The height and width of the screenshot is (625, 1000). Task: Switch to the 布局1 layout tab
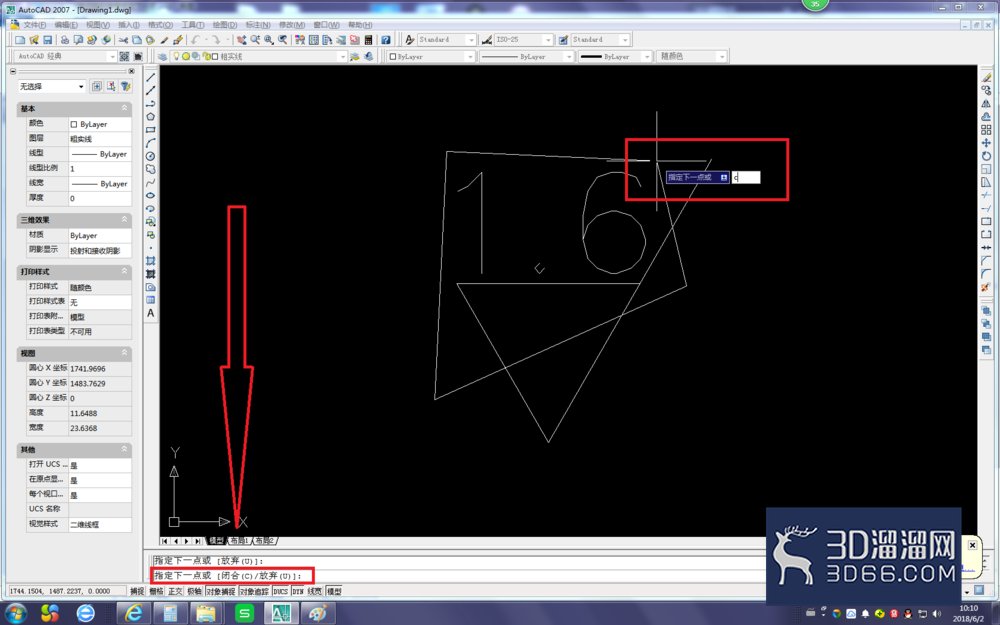239,541
